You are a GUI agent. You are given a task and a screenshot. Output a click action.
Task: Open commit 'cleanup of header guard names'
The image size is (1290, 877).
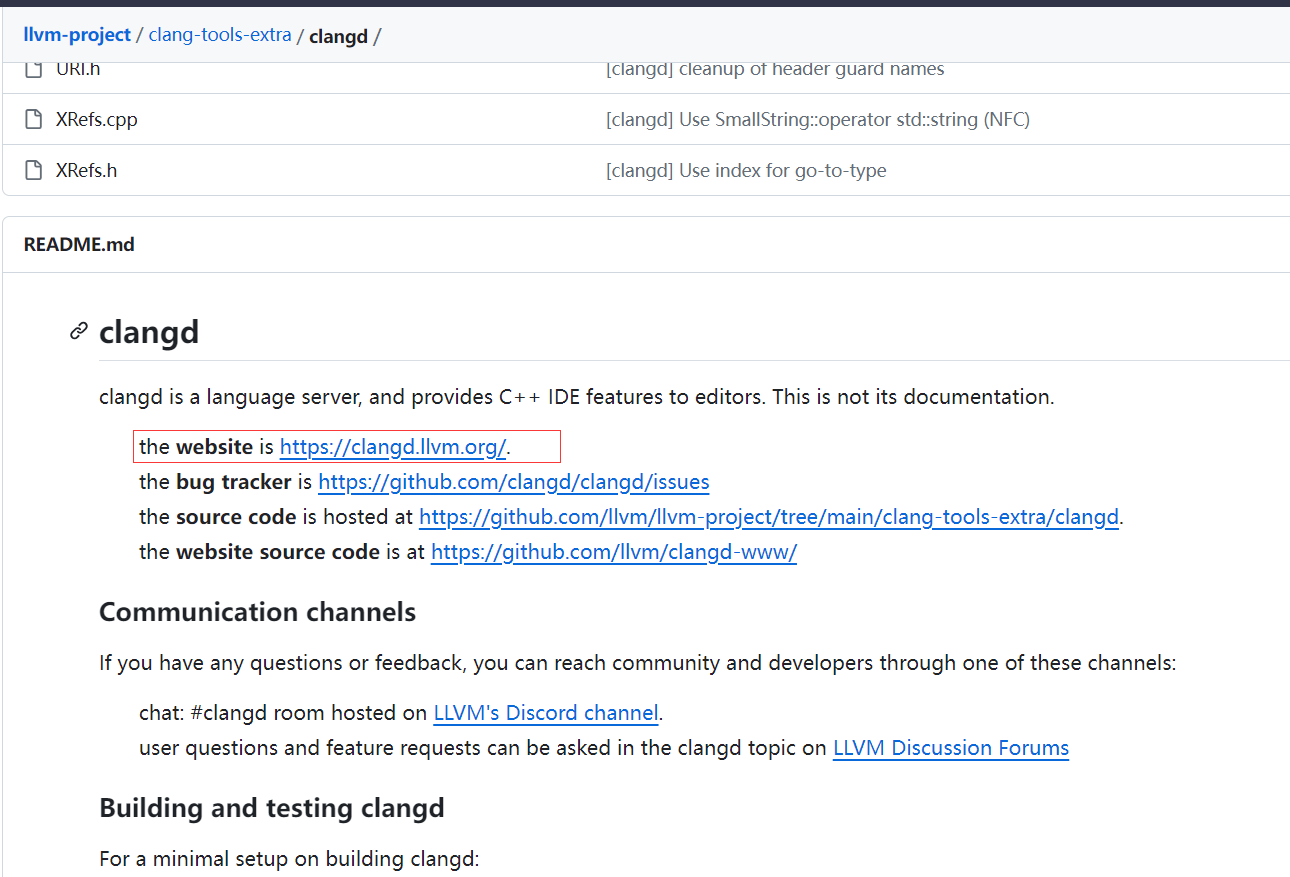[774, 69]
